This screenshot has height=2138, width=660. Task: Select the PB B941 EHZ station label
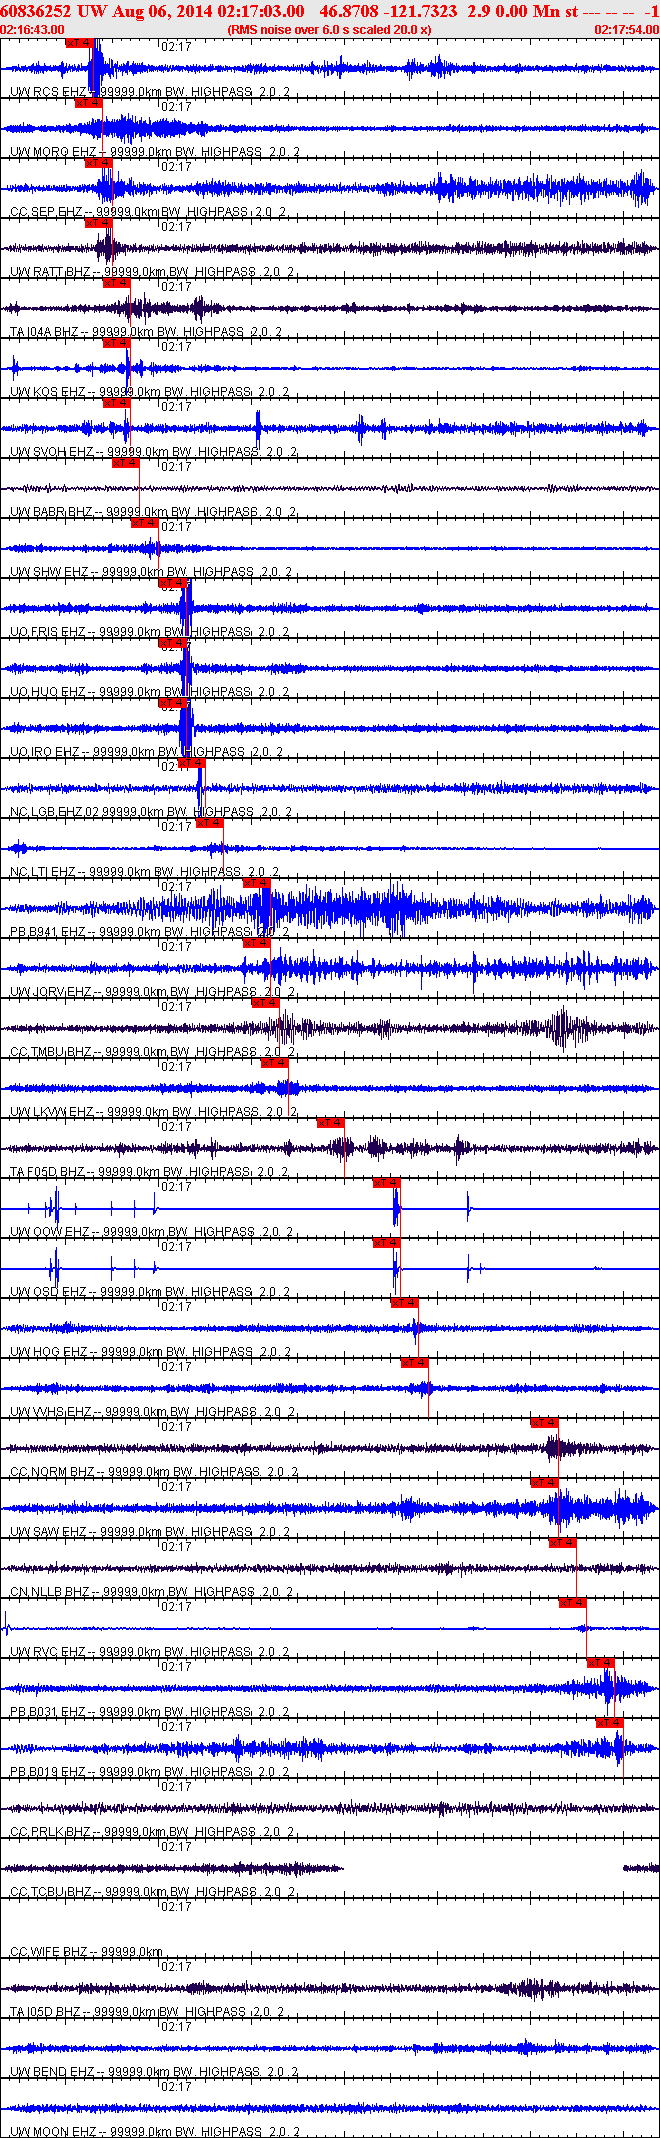pyautogui.click(x=48, y=932)
